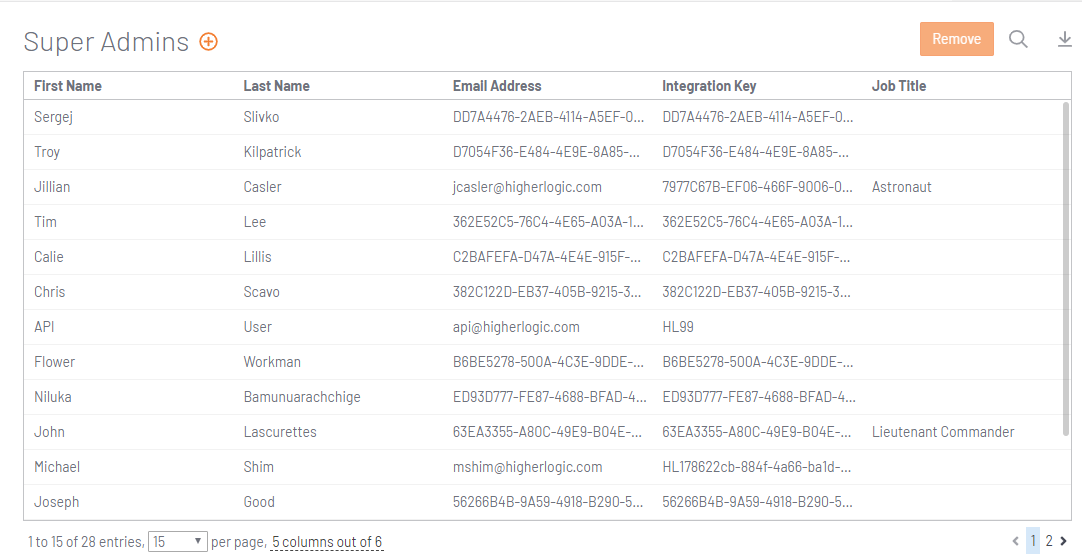Click the api@higherlogic.com email cell
Image resolution: width=1082 pixels, height=557 pixels.
[516, 327]
